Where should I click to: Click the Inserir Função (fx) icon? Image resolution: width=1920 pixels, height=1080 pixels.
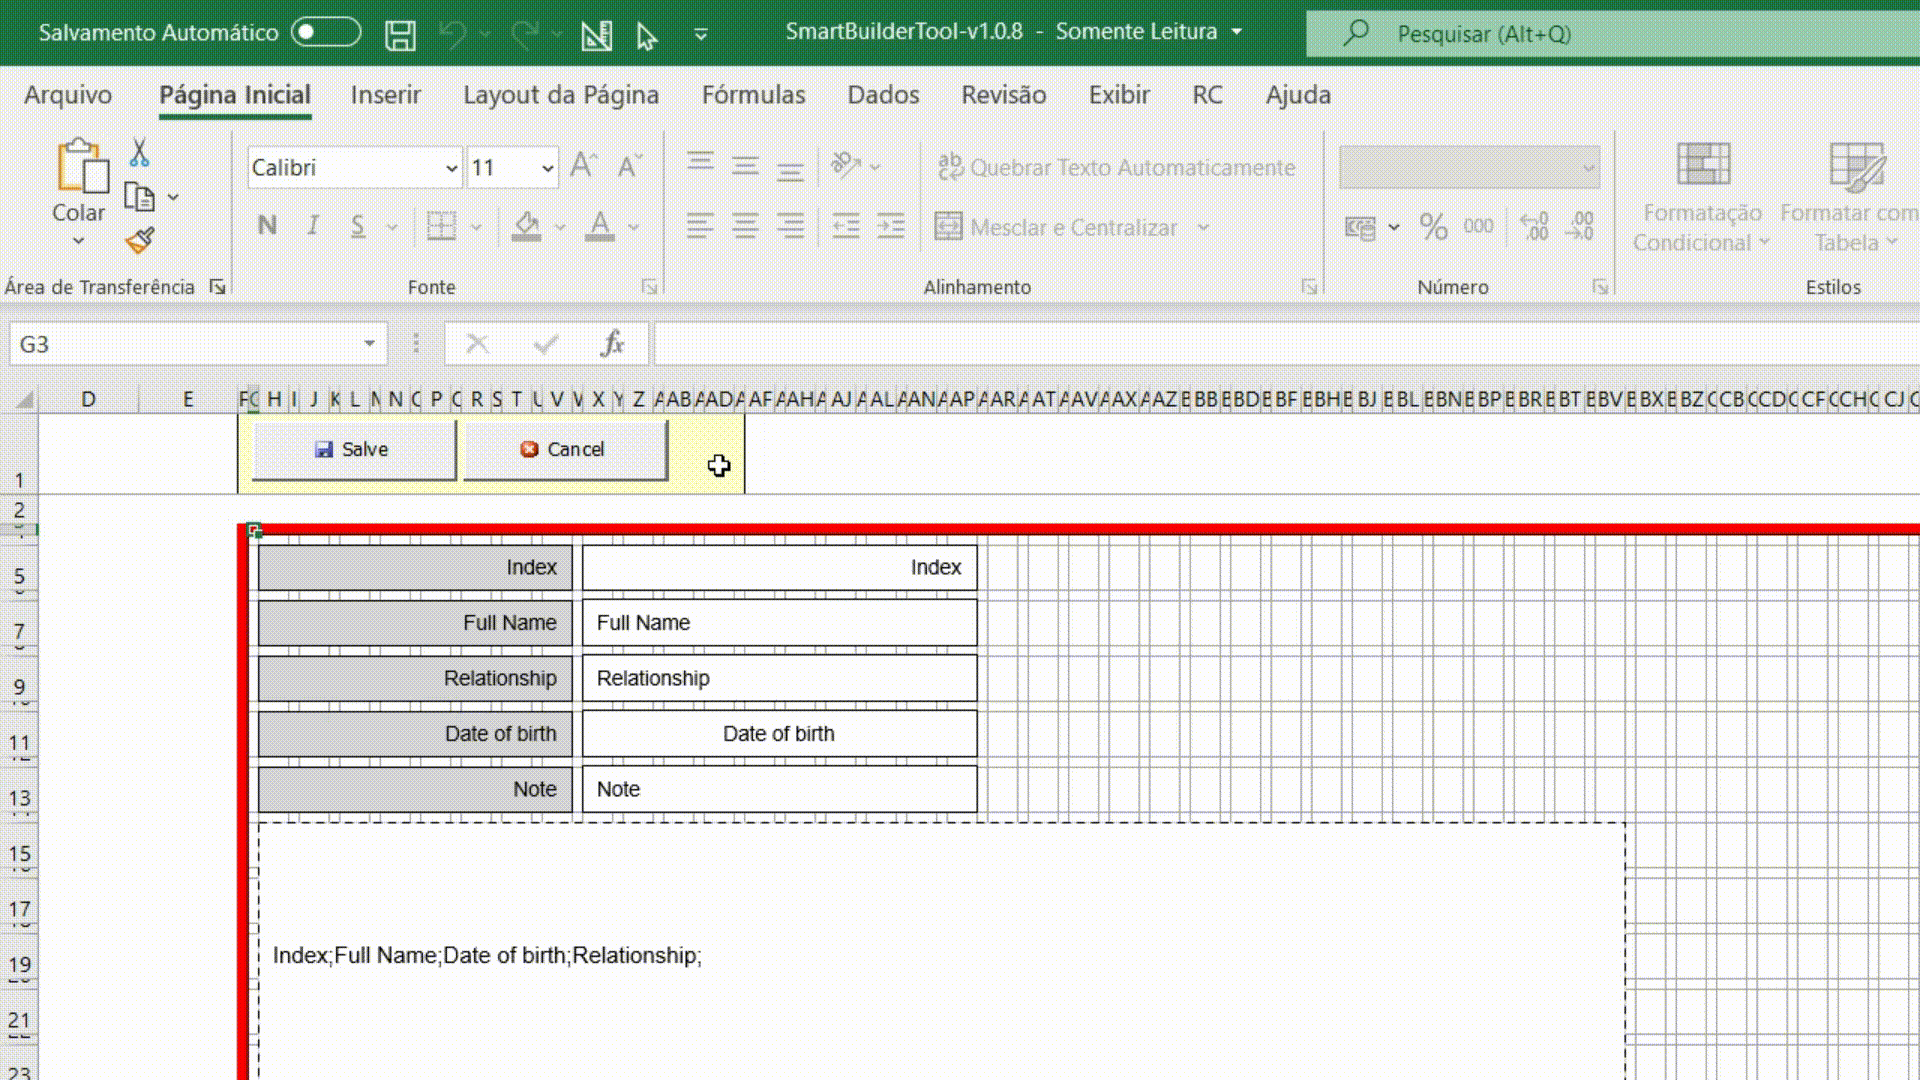click(x=614, y=343)
